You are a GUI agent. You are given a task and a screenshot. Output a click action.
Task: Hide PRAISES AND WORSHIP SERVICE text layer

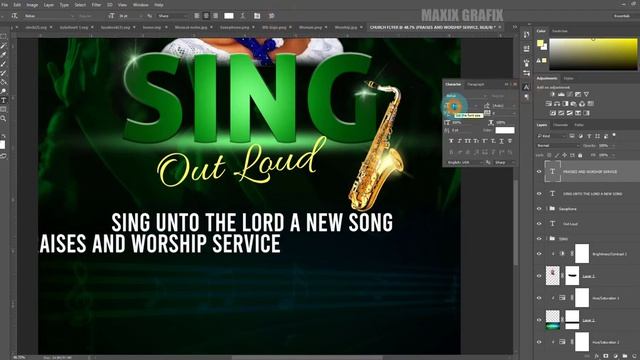tap(539, 172)
